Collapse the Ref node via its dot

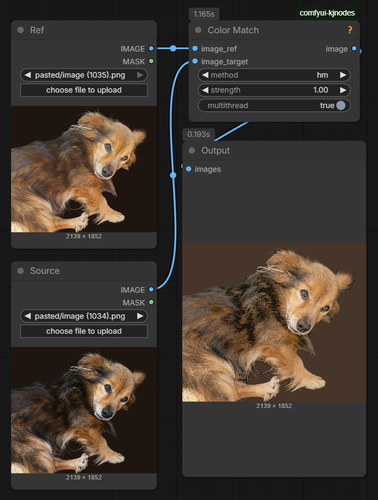(x=21, y=30)
